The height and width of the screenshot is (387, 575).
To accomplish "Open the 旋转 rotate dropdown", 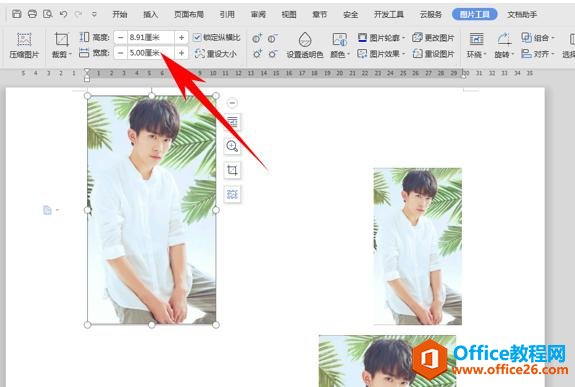I will 504,45.
